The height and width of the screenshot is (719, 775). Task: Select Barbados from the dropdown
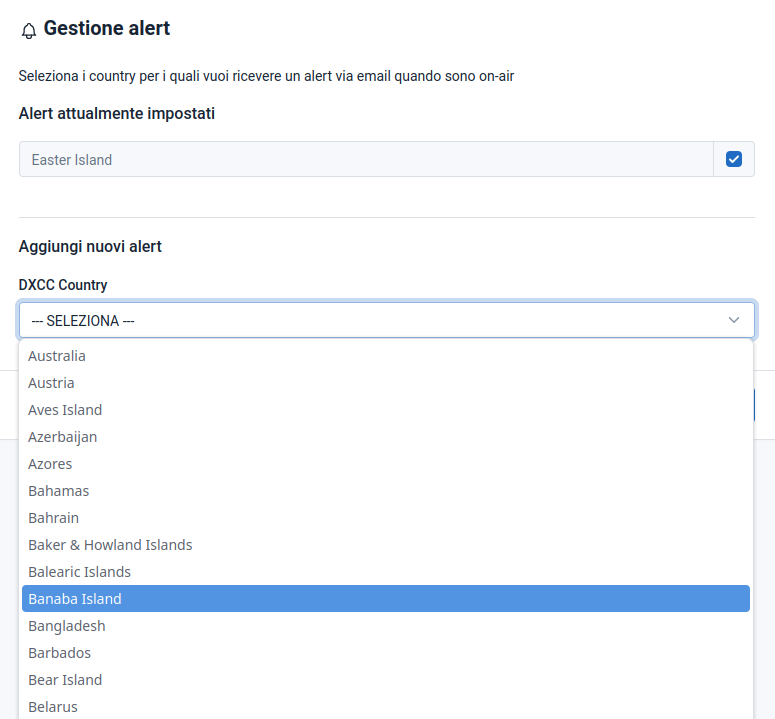tap(60, 653)
